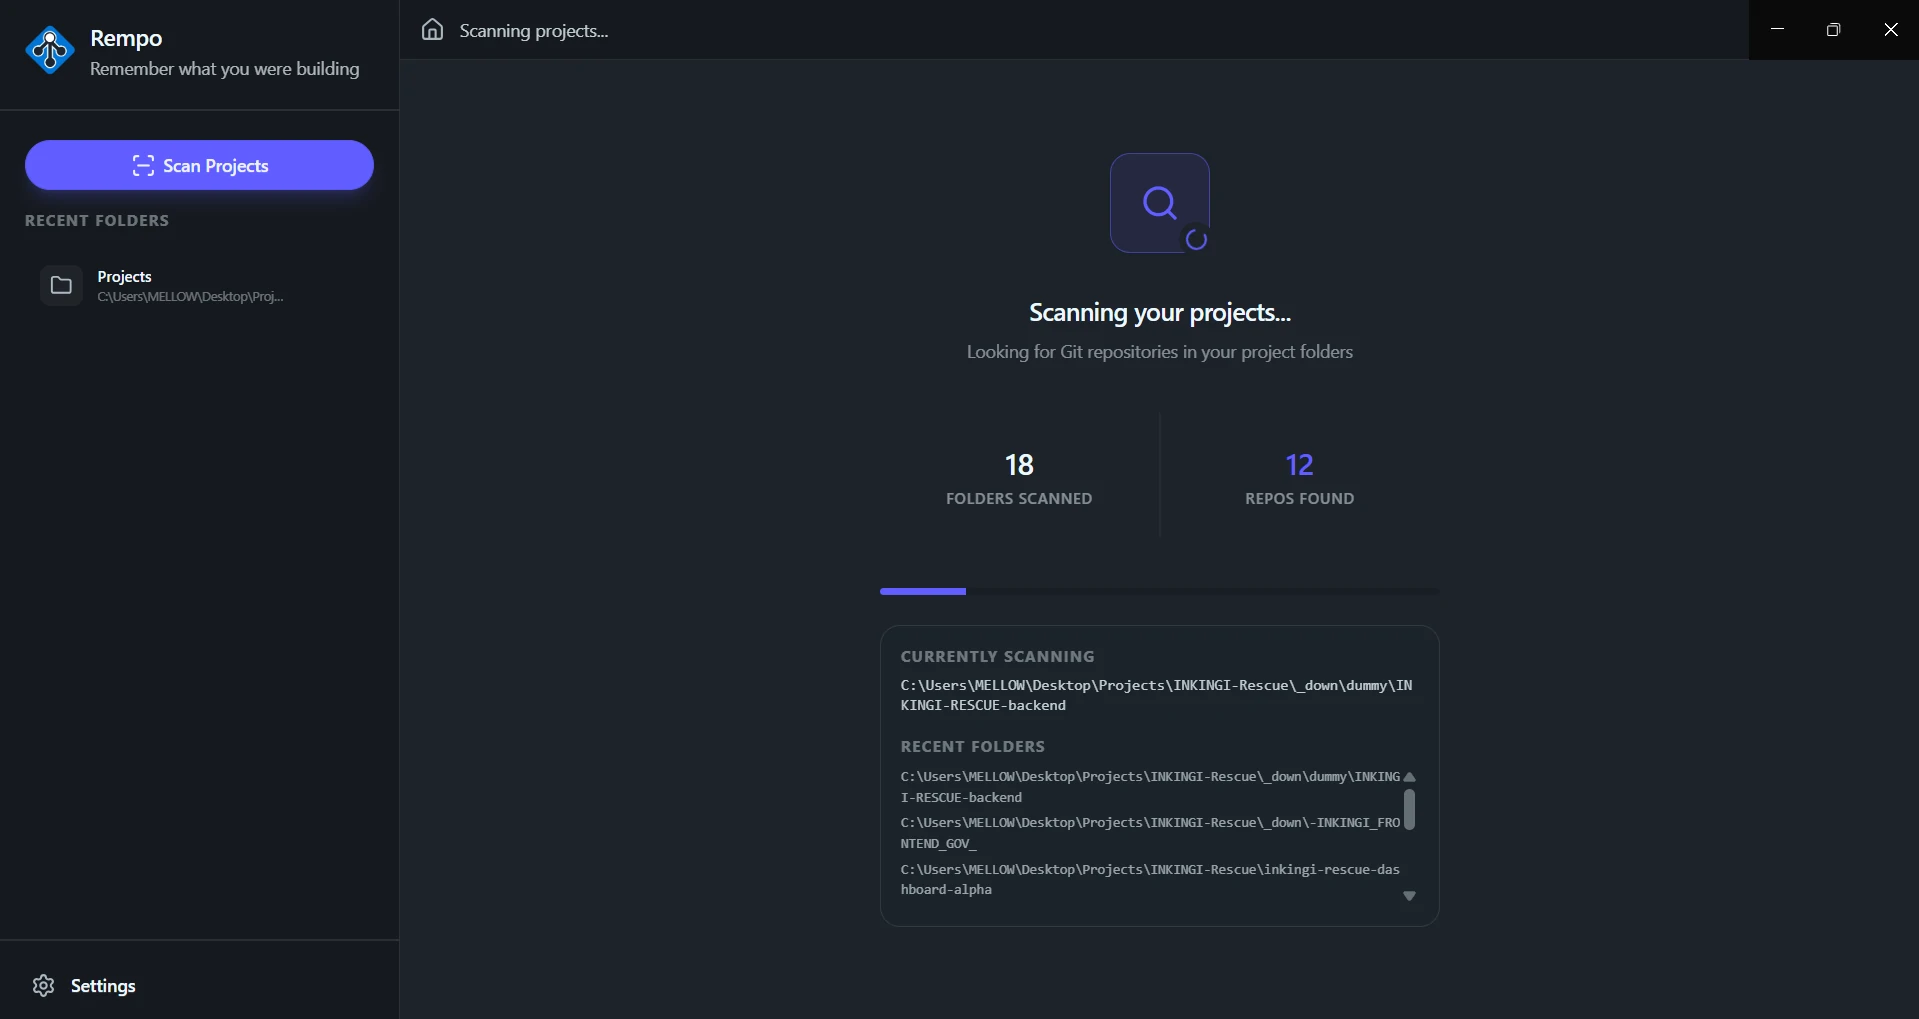Click the spinning loader beside search icon
This screenshot has width=1919, height=1019.
[x=1197, y=240]
